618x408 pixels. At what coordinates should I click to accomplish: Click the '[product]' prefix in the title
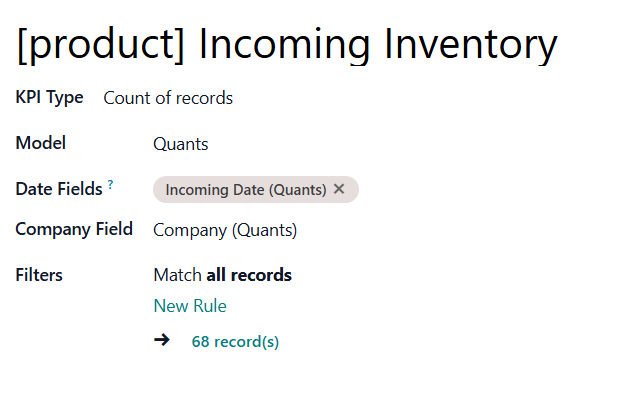[x=100, y=44]
